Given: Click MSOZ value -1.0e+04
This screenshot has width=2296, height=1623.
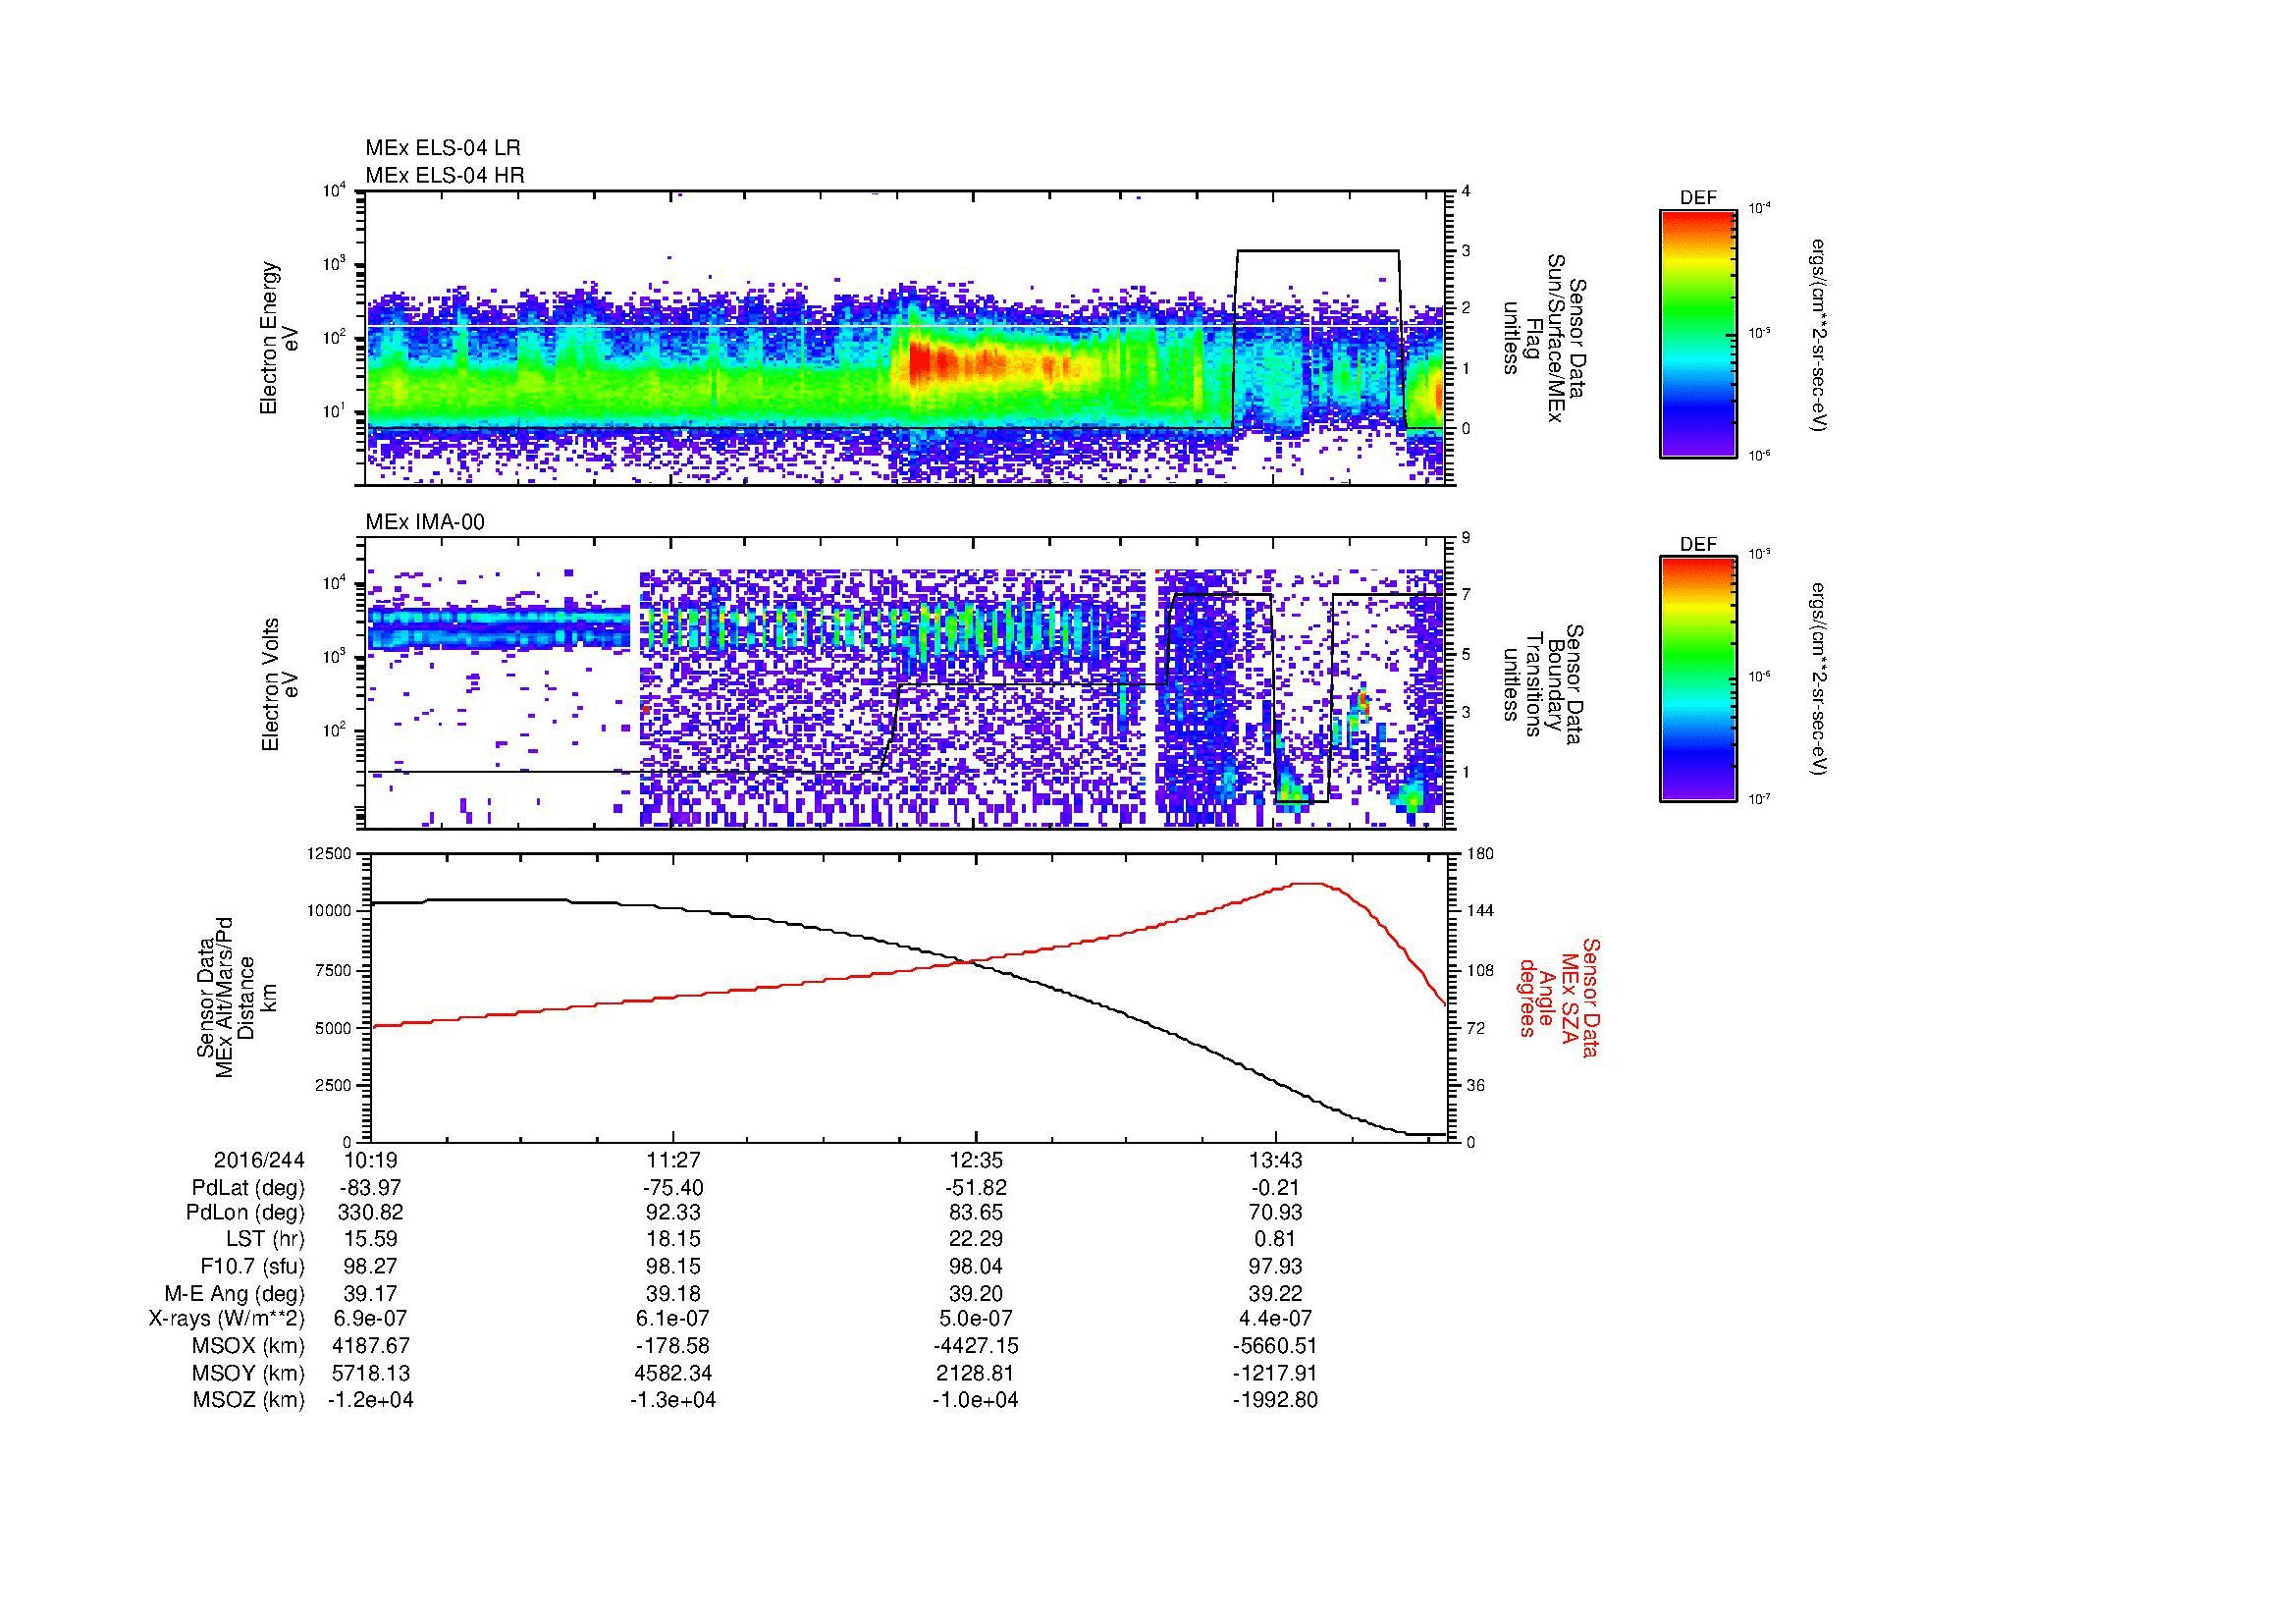Looking at the screenshot, I should tap(975, 1400).
